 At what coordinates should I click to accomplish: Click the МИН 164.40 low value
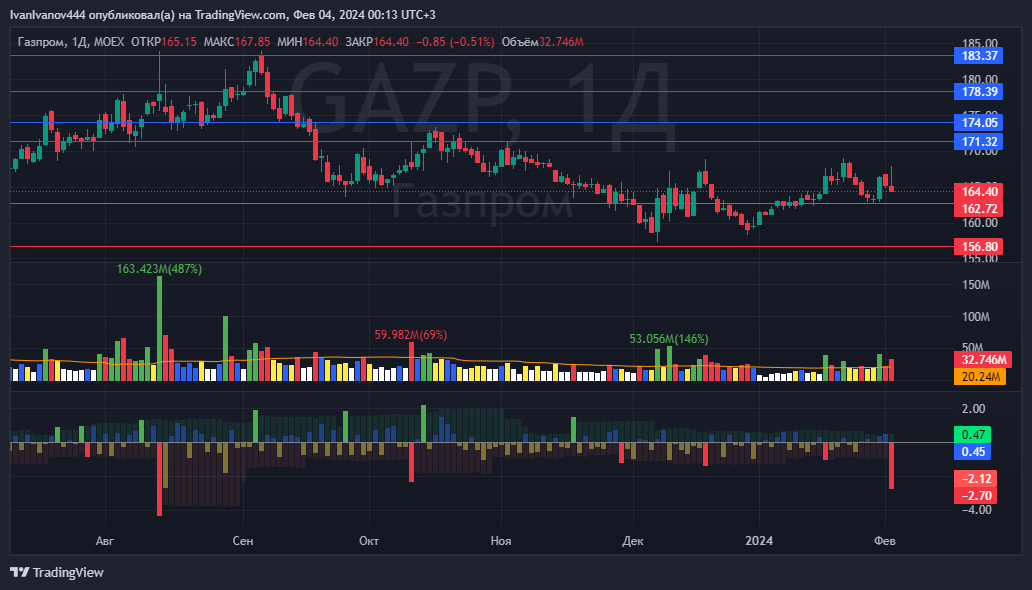click(x=307, y=41)
